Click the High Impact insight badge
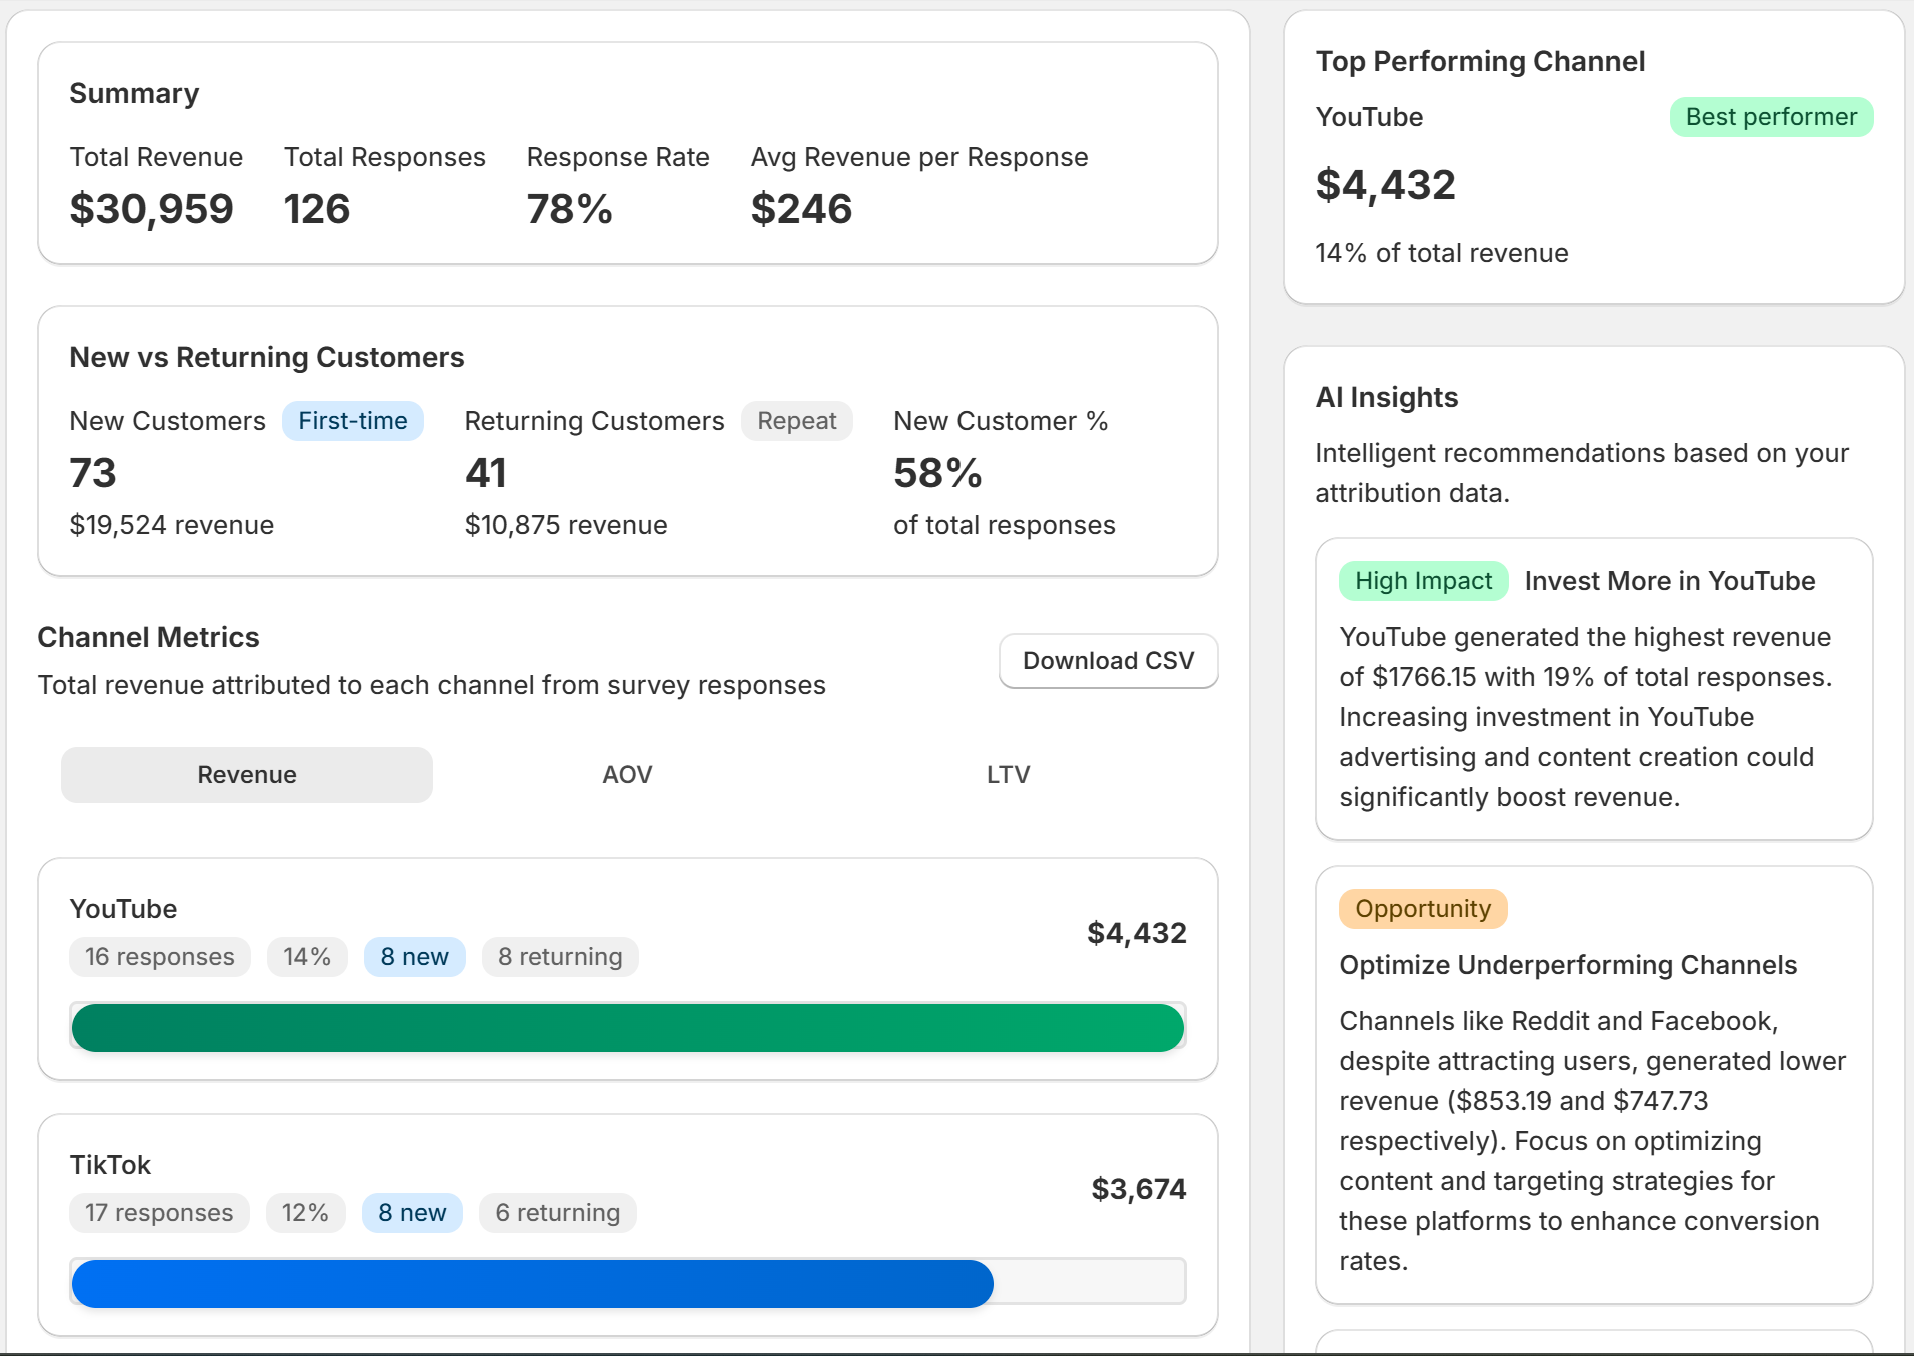The image size is (1914, 1356). pyautogui.click(x=1423, y=580)
